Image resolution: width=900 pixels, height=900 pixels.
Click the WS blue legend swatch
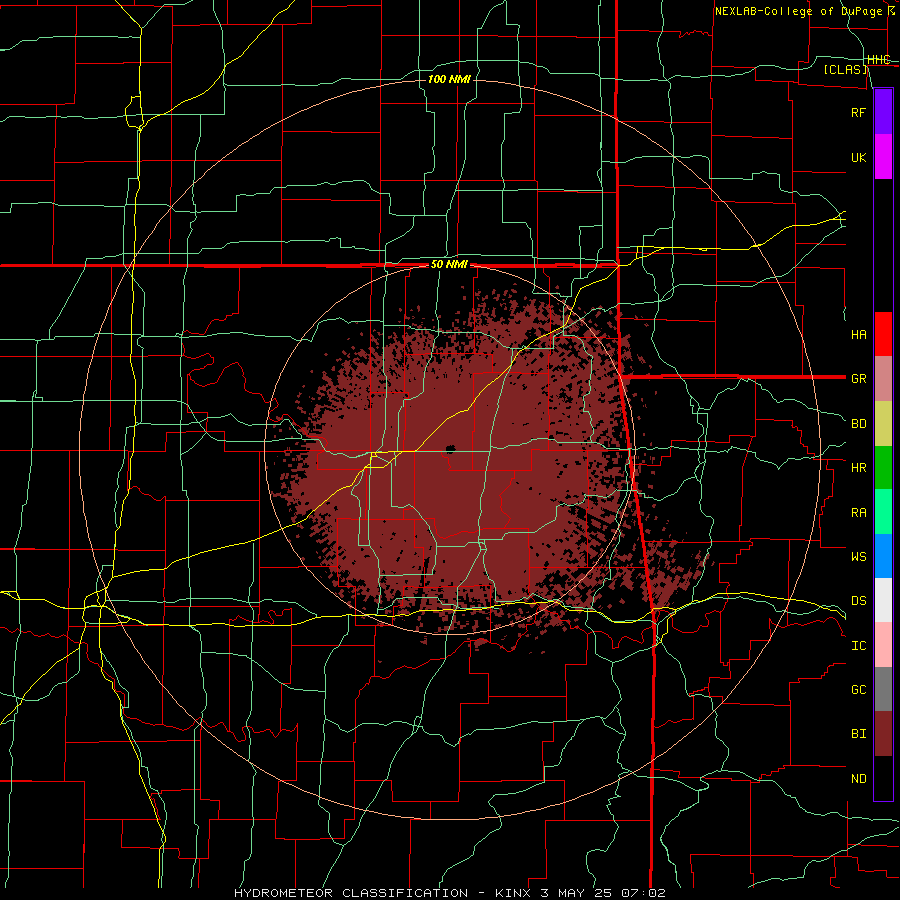(883, 556)
